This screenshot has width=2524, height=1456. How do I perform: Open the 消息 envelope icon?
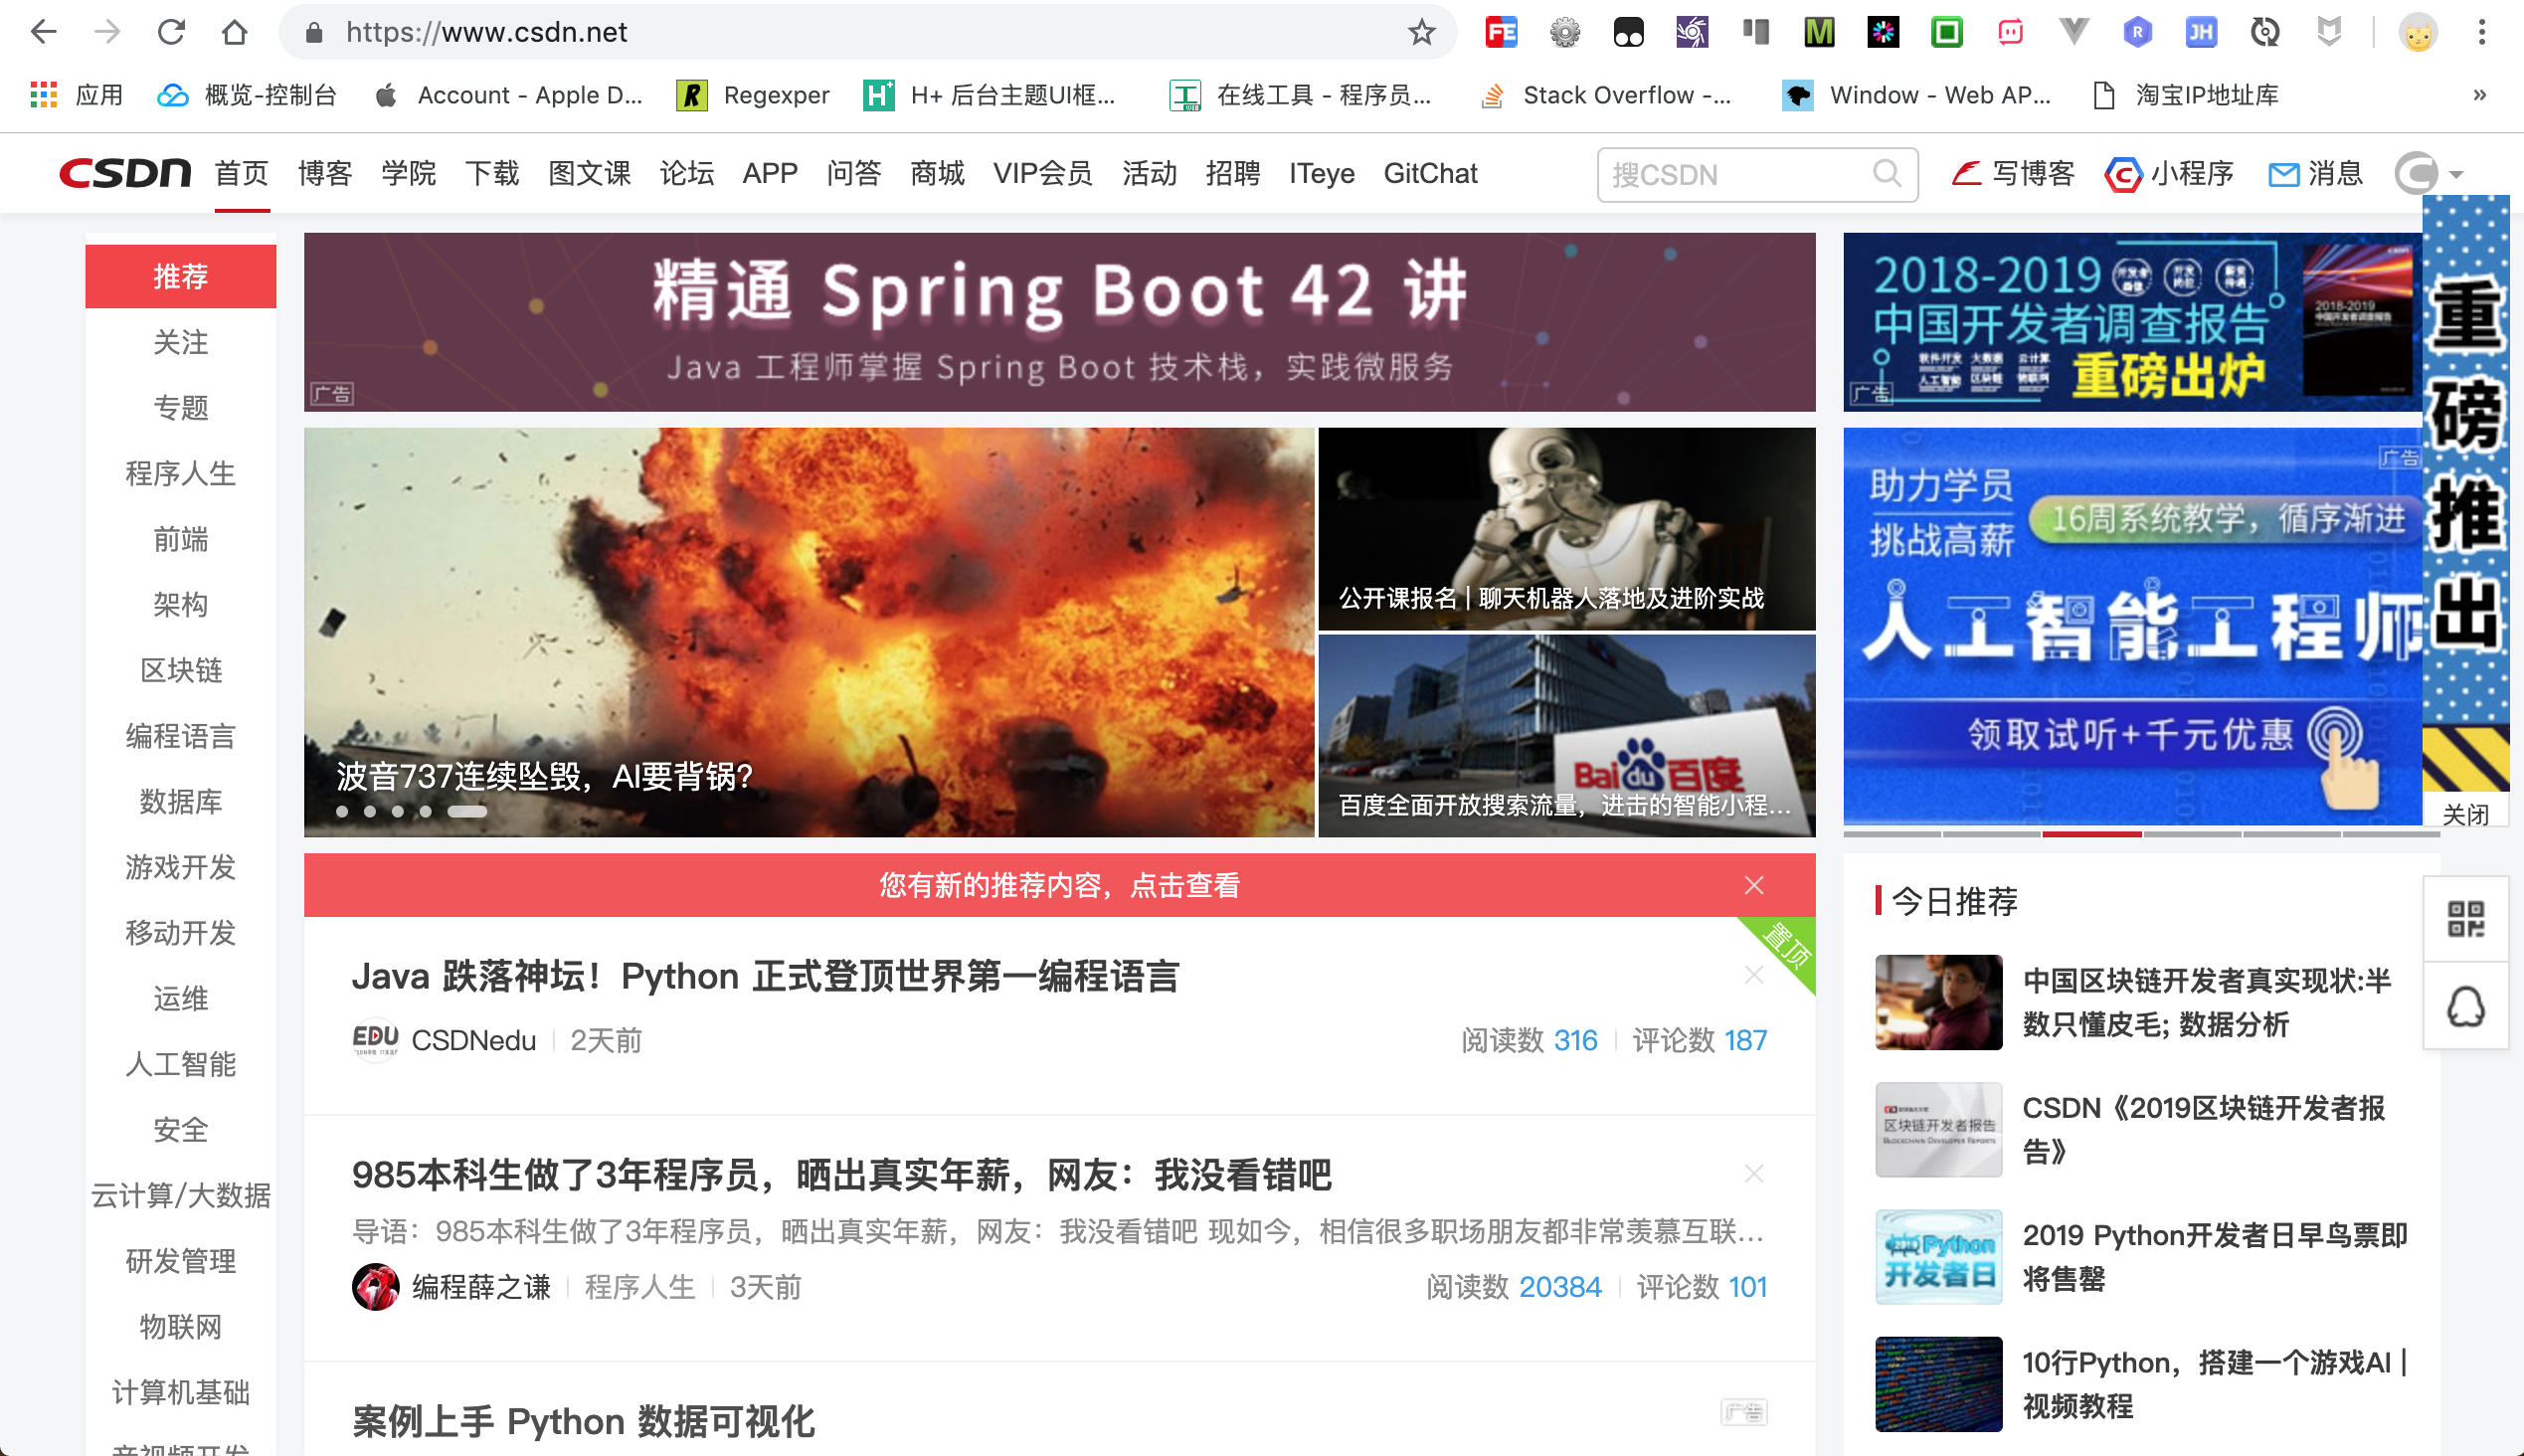tap(2283, 174)
